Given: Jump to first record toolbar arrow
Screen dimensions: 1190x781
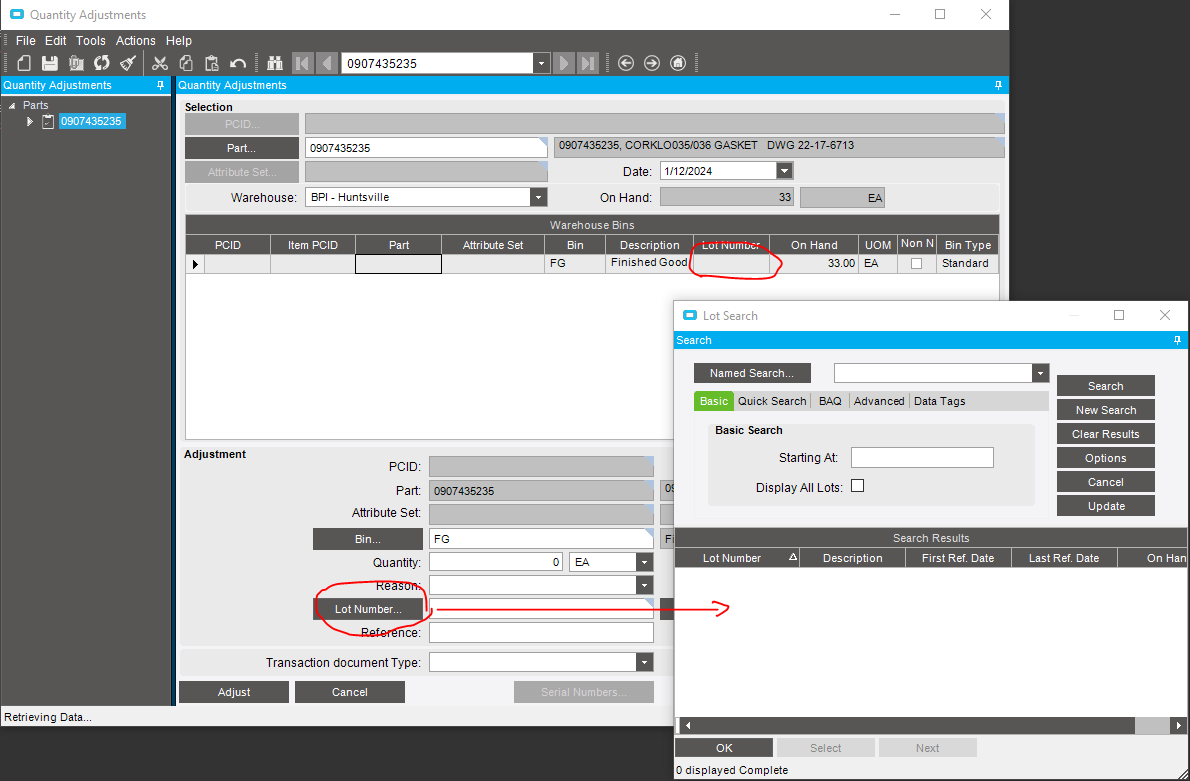Looking at the screenshot, I should 302,63.
